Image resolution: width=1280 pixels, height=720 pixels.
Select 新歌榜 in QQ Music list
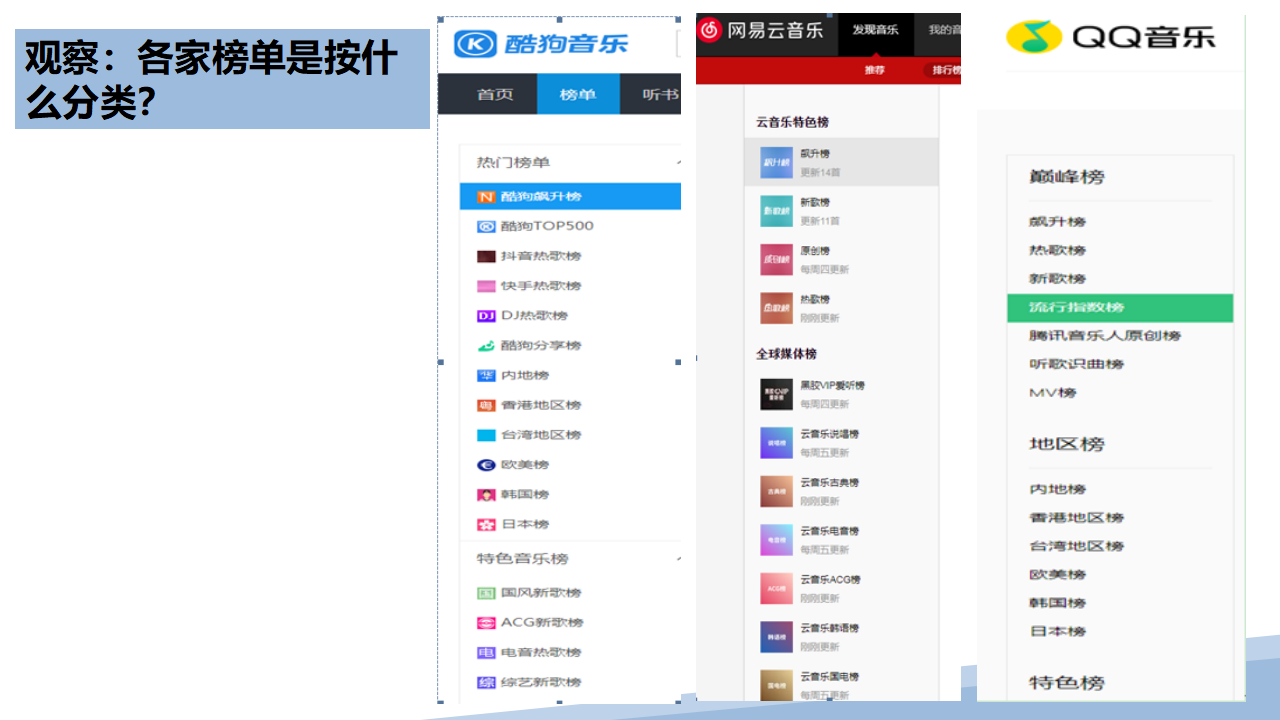point(1057,279)
